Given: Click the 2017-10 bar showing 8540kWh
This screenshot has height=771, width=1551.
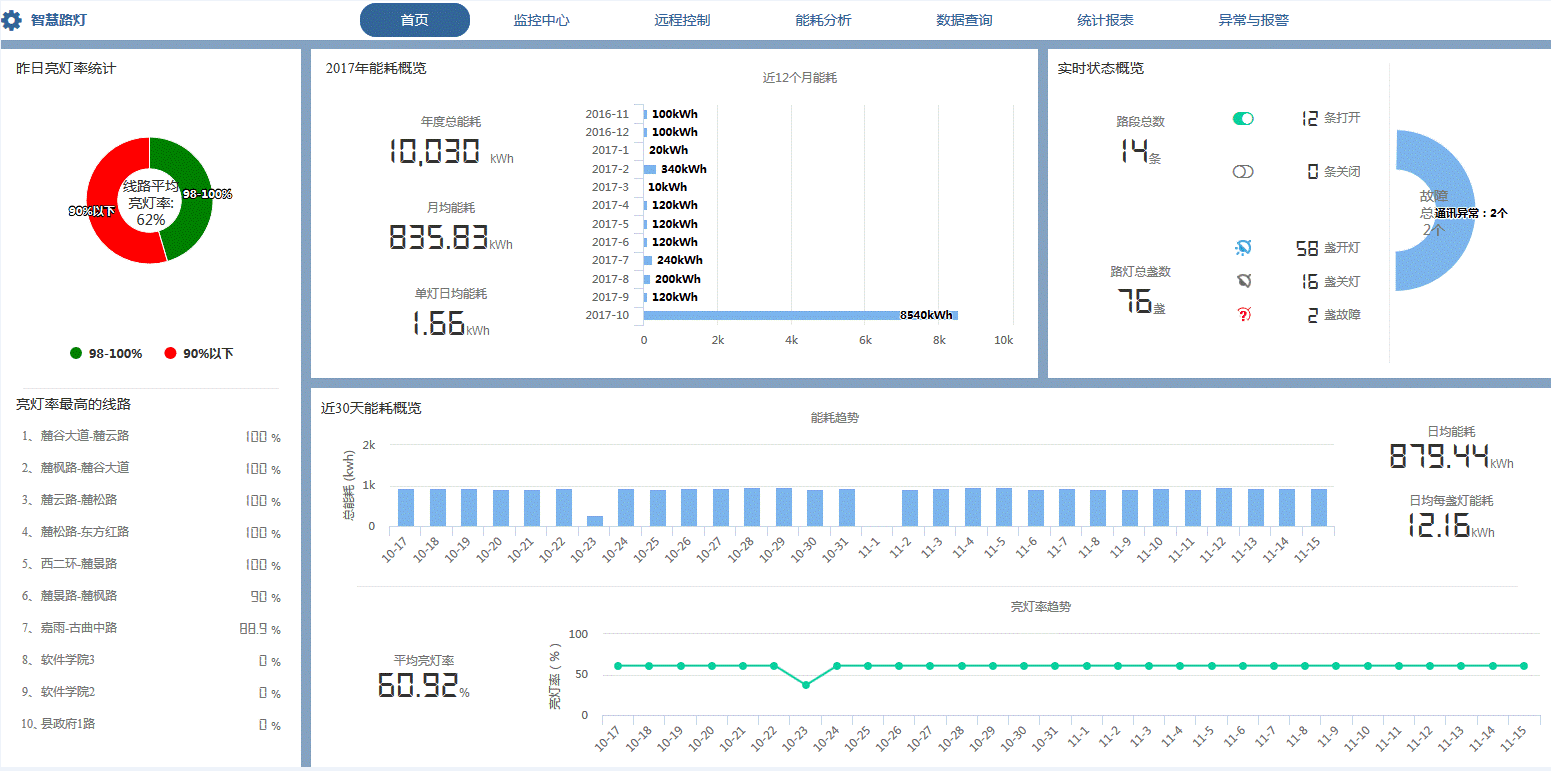Looking at the screenshot, I should click(x=800, y=315).
